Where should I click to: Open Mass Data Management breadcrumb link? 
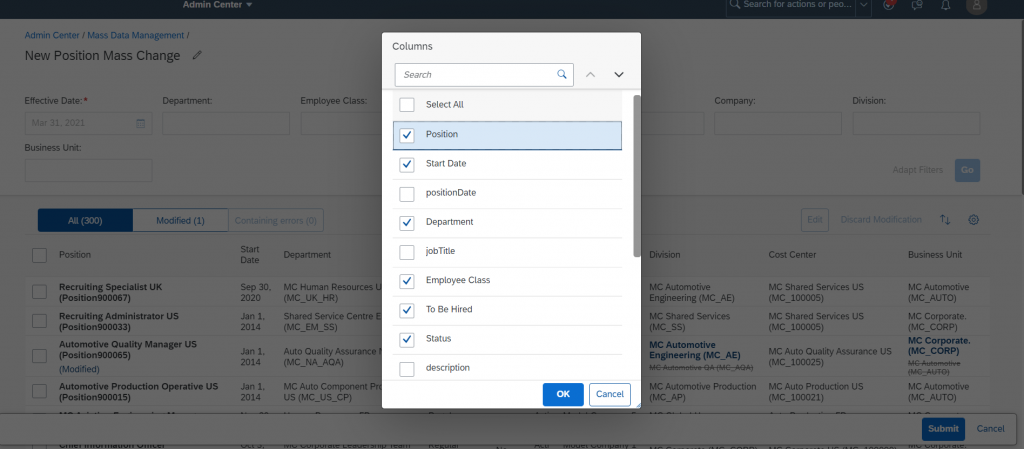click(x=136, y=35)
